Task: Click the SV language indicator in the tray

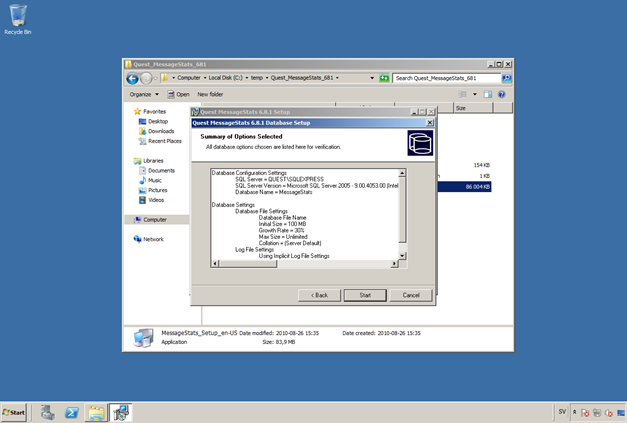Action: click(562, 412)
